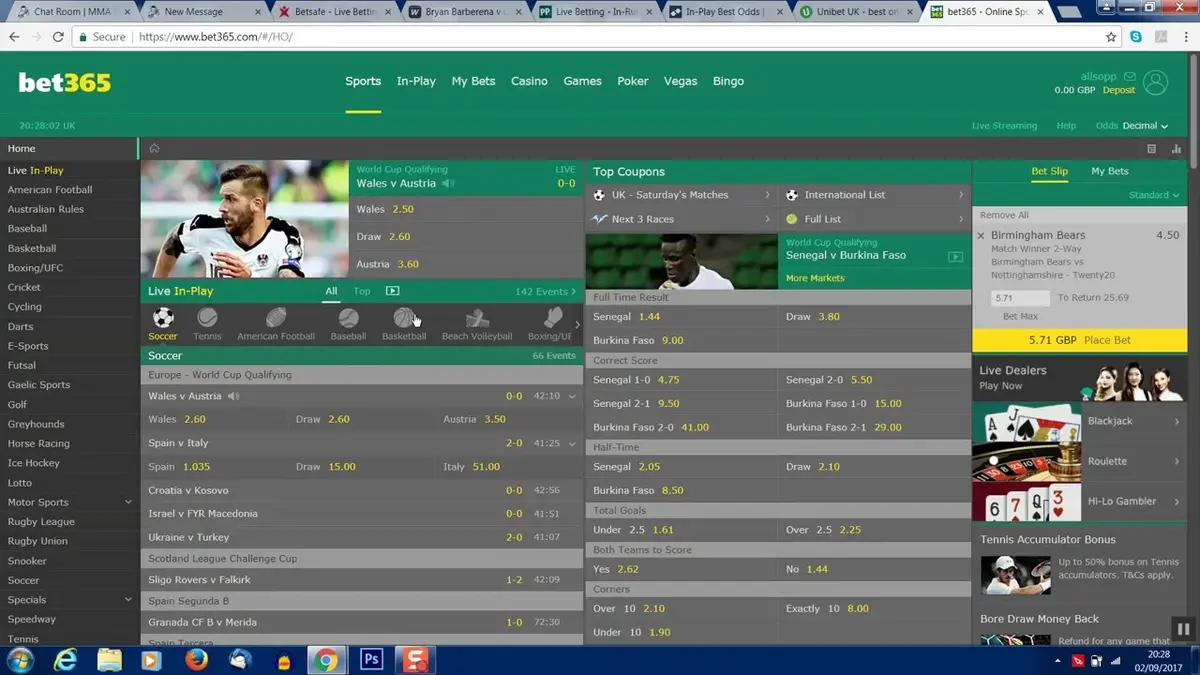1200x675 pixels.
Task: Click the Deposit link
Action: [1119, 90]
